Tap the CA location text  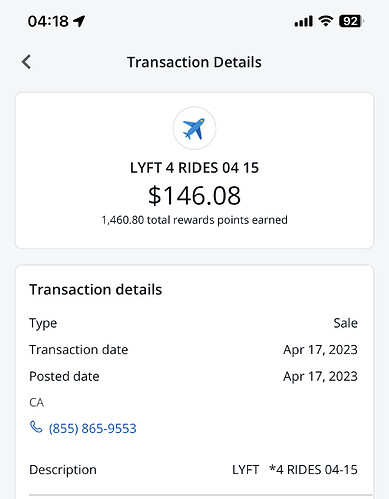click(x=37, y=403)
